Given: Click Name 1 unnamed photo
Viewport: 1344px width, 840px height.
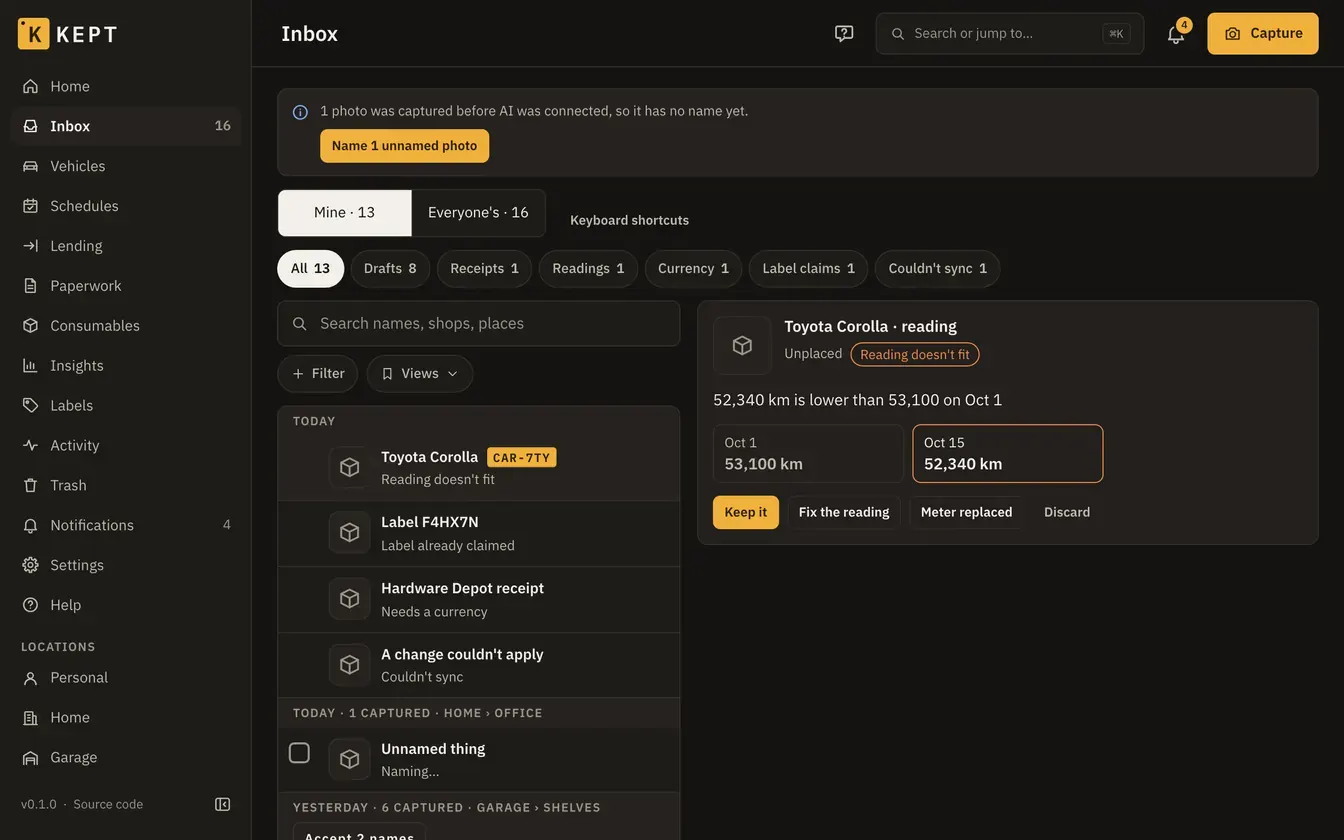Looking at the screenshot, I should click(x=405, y=146).
